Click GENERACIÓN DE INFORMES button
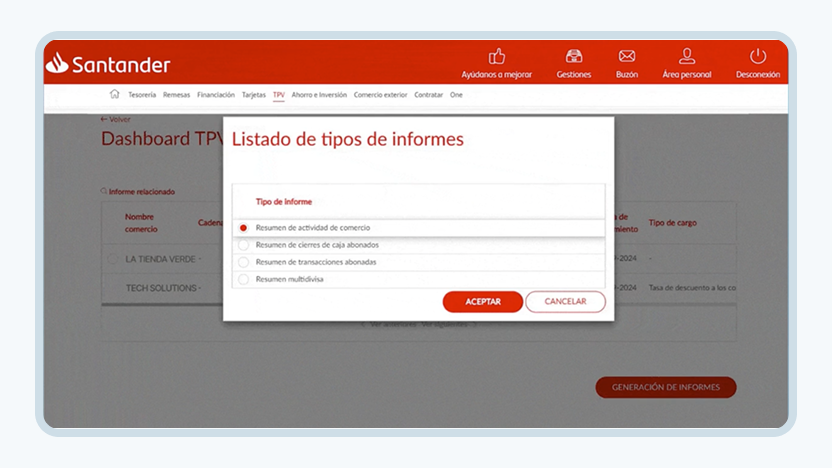The height and width of the screenshot is (468, 832). (666, 387)
